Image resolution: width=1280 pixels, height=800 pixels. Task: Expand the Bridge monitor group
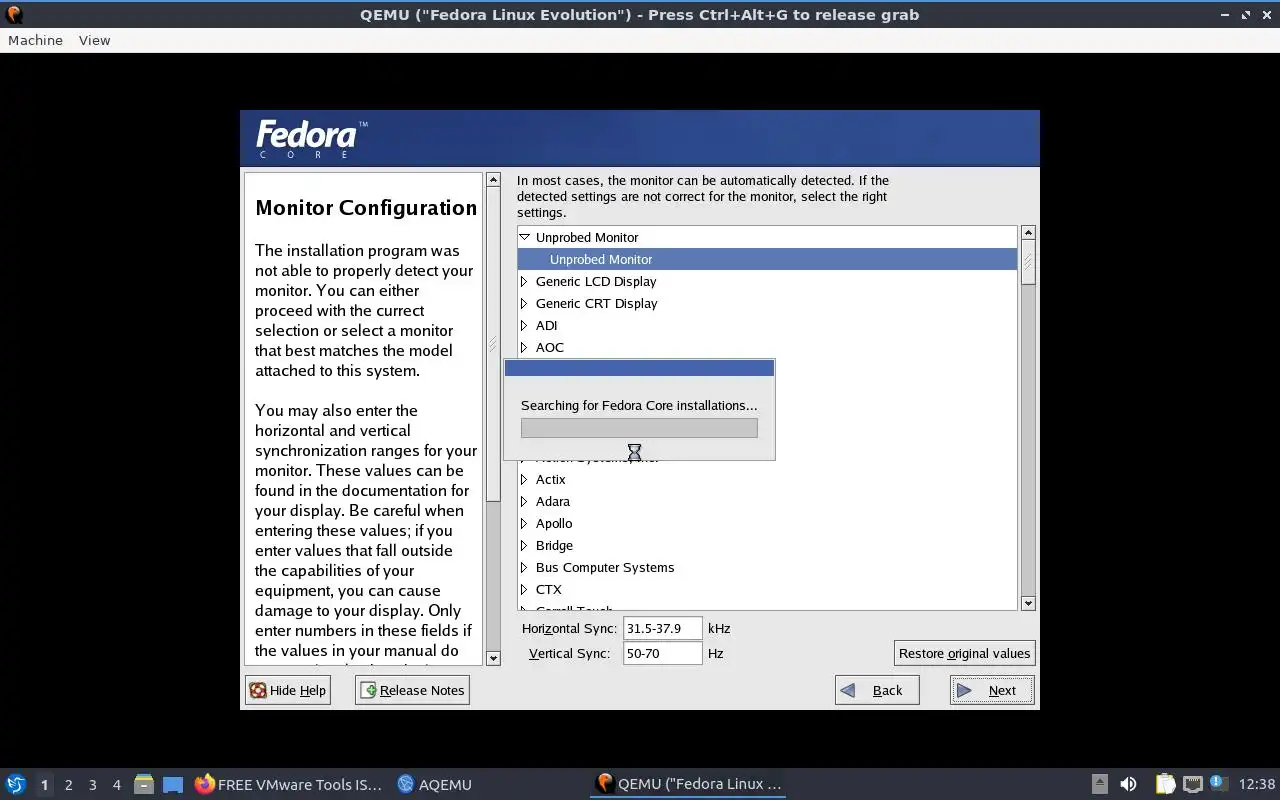524,545
